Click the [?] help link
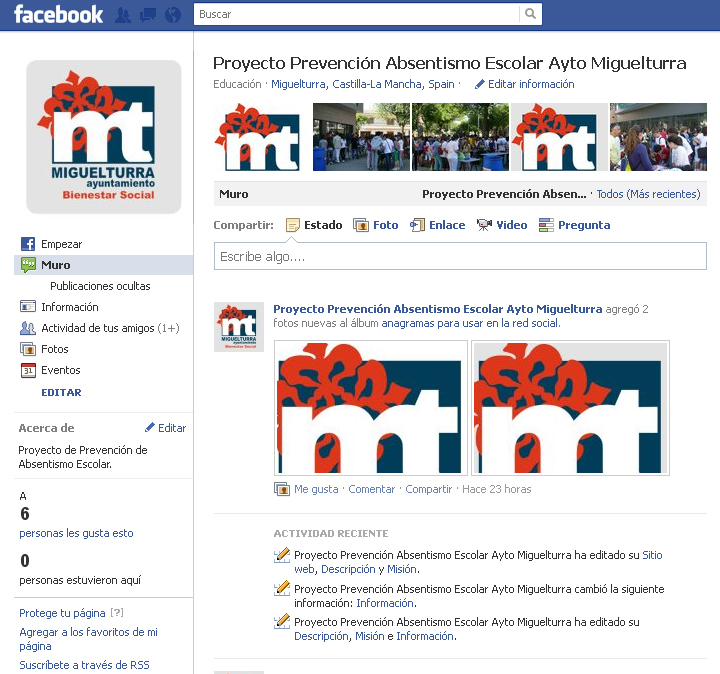720x674 pixels. pos(117,612)
